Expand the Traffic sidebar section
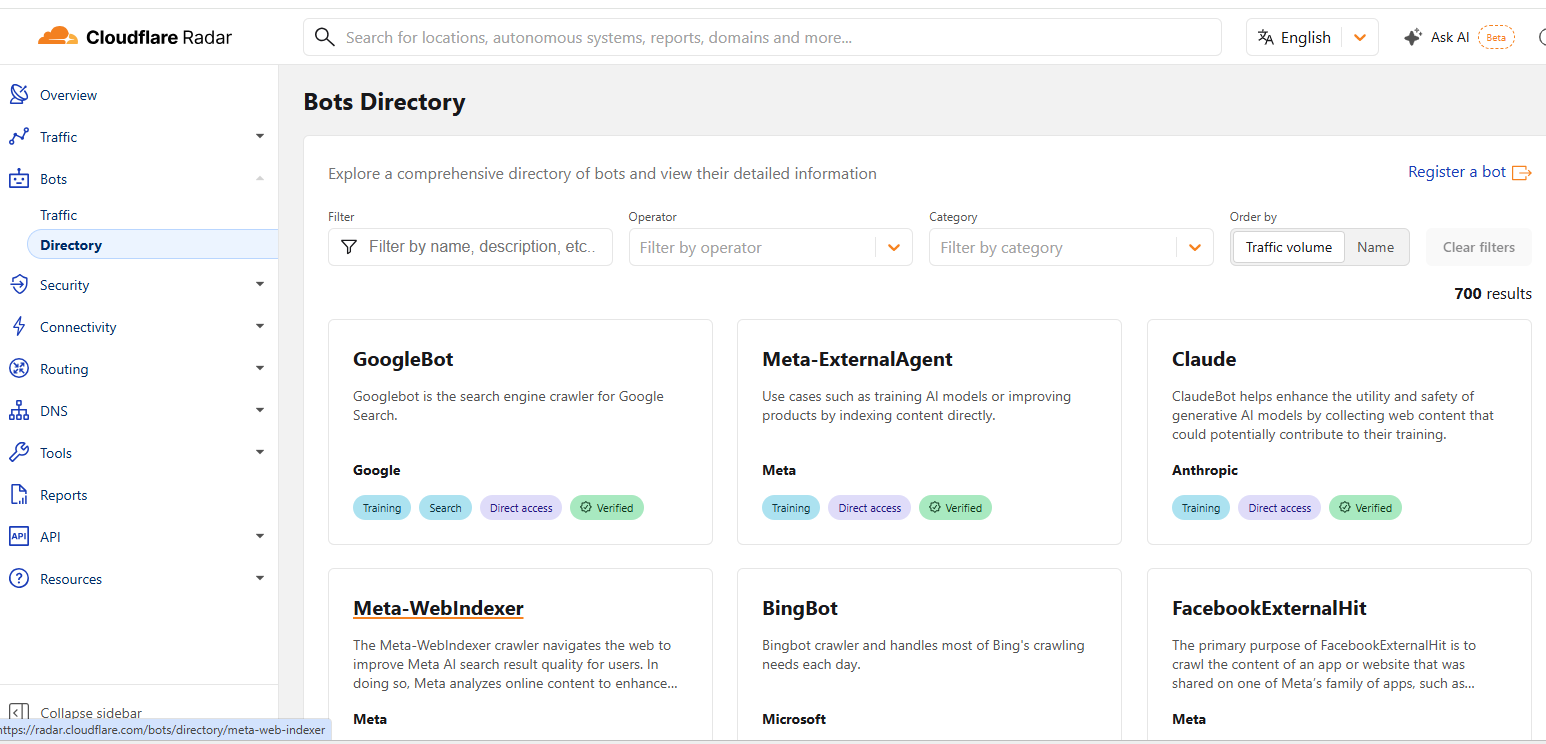1546x744 pixels. [x=260, y=137]
